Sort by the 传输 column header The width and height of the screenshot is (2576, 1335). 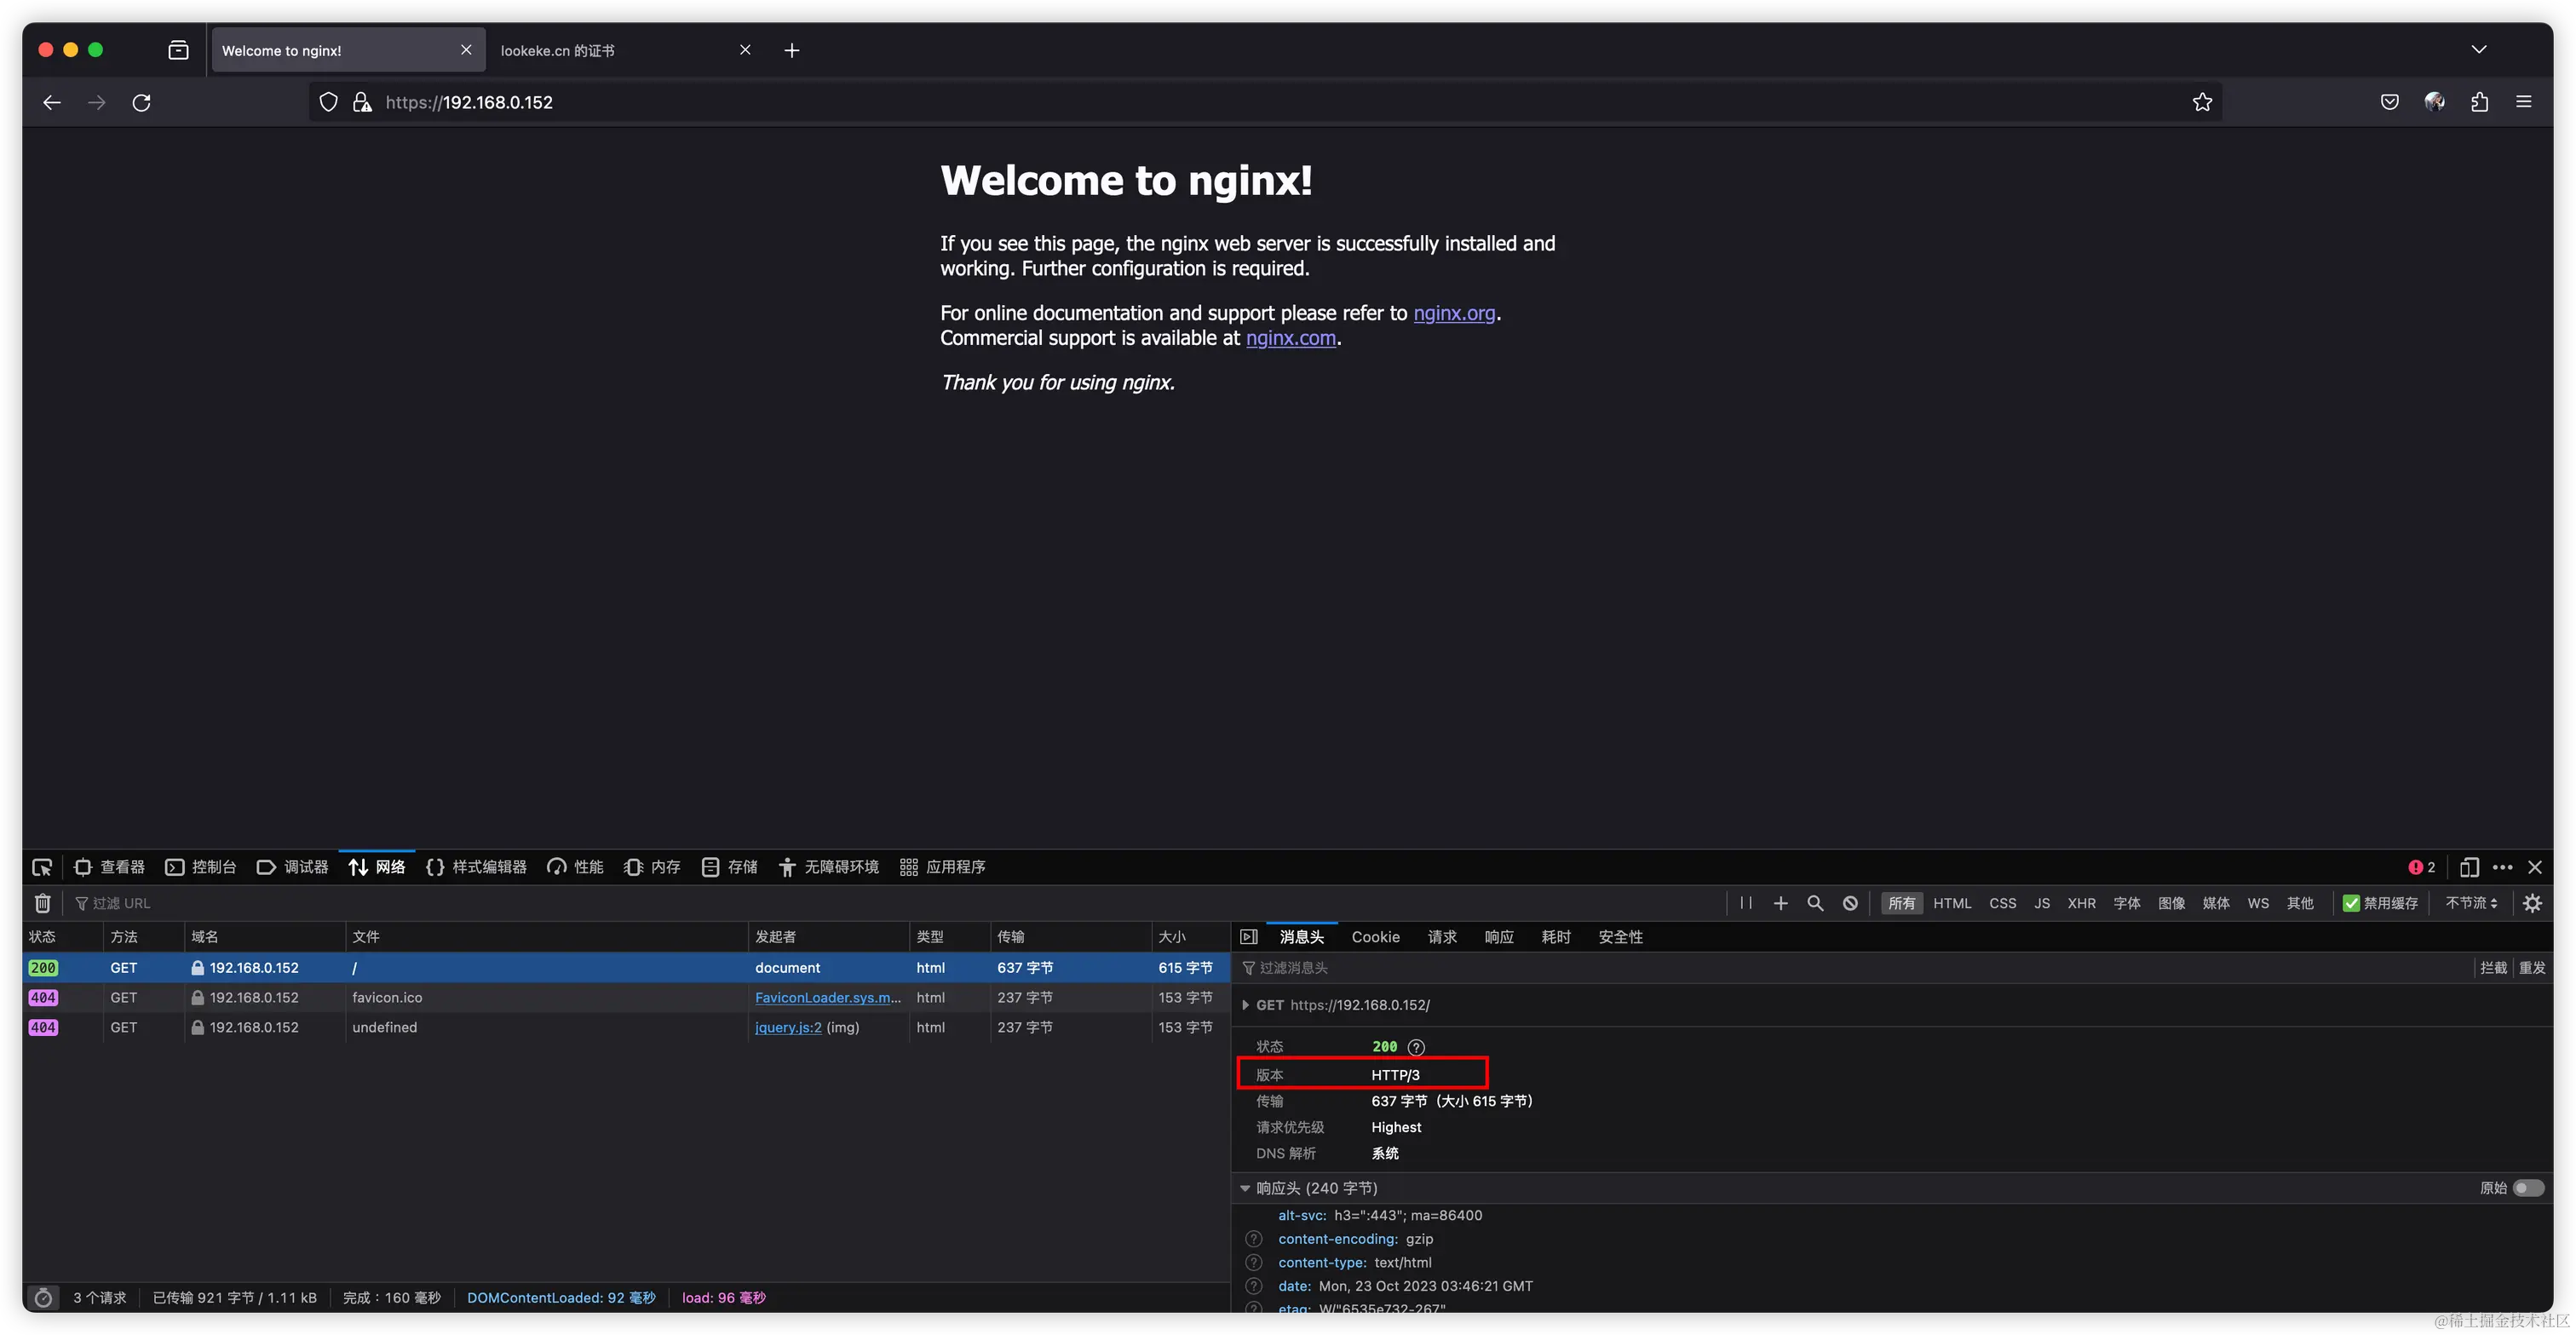[1069, 937]
